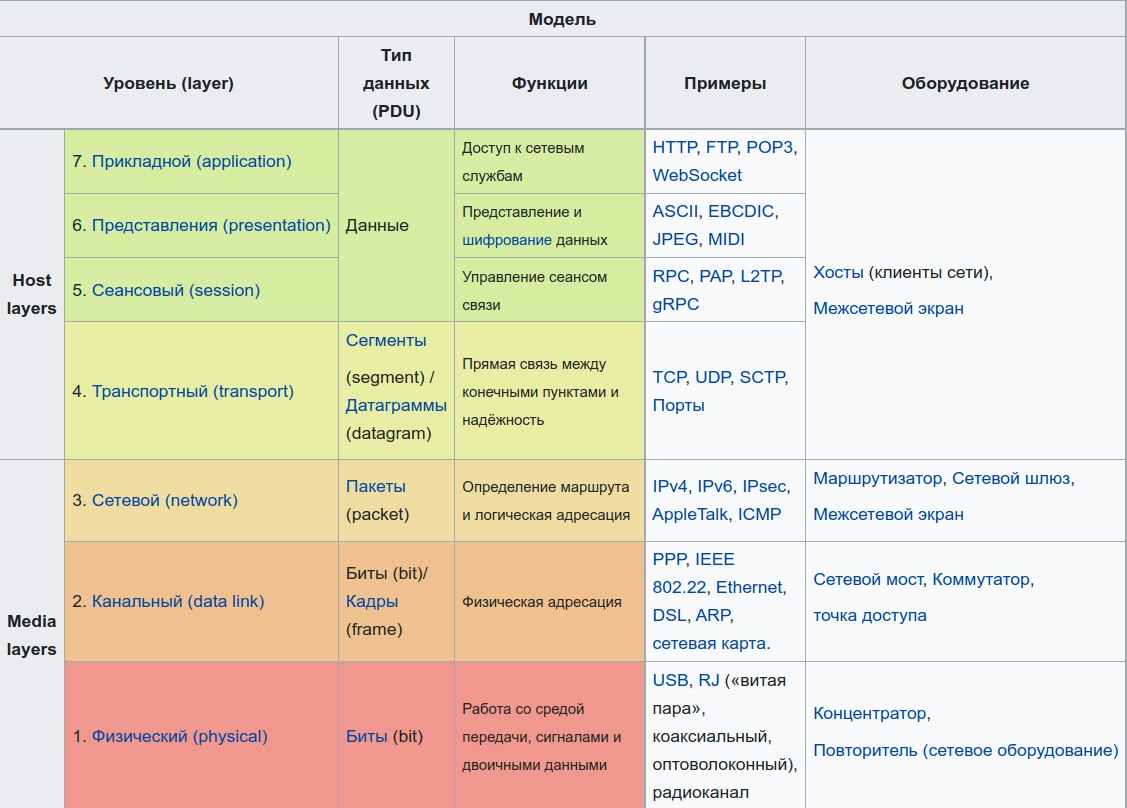Open the Сеансовый (session) layer link
The image size is (1127, 808).
tap(175, 290)
